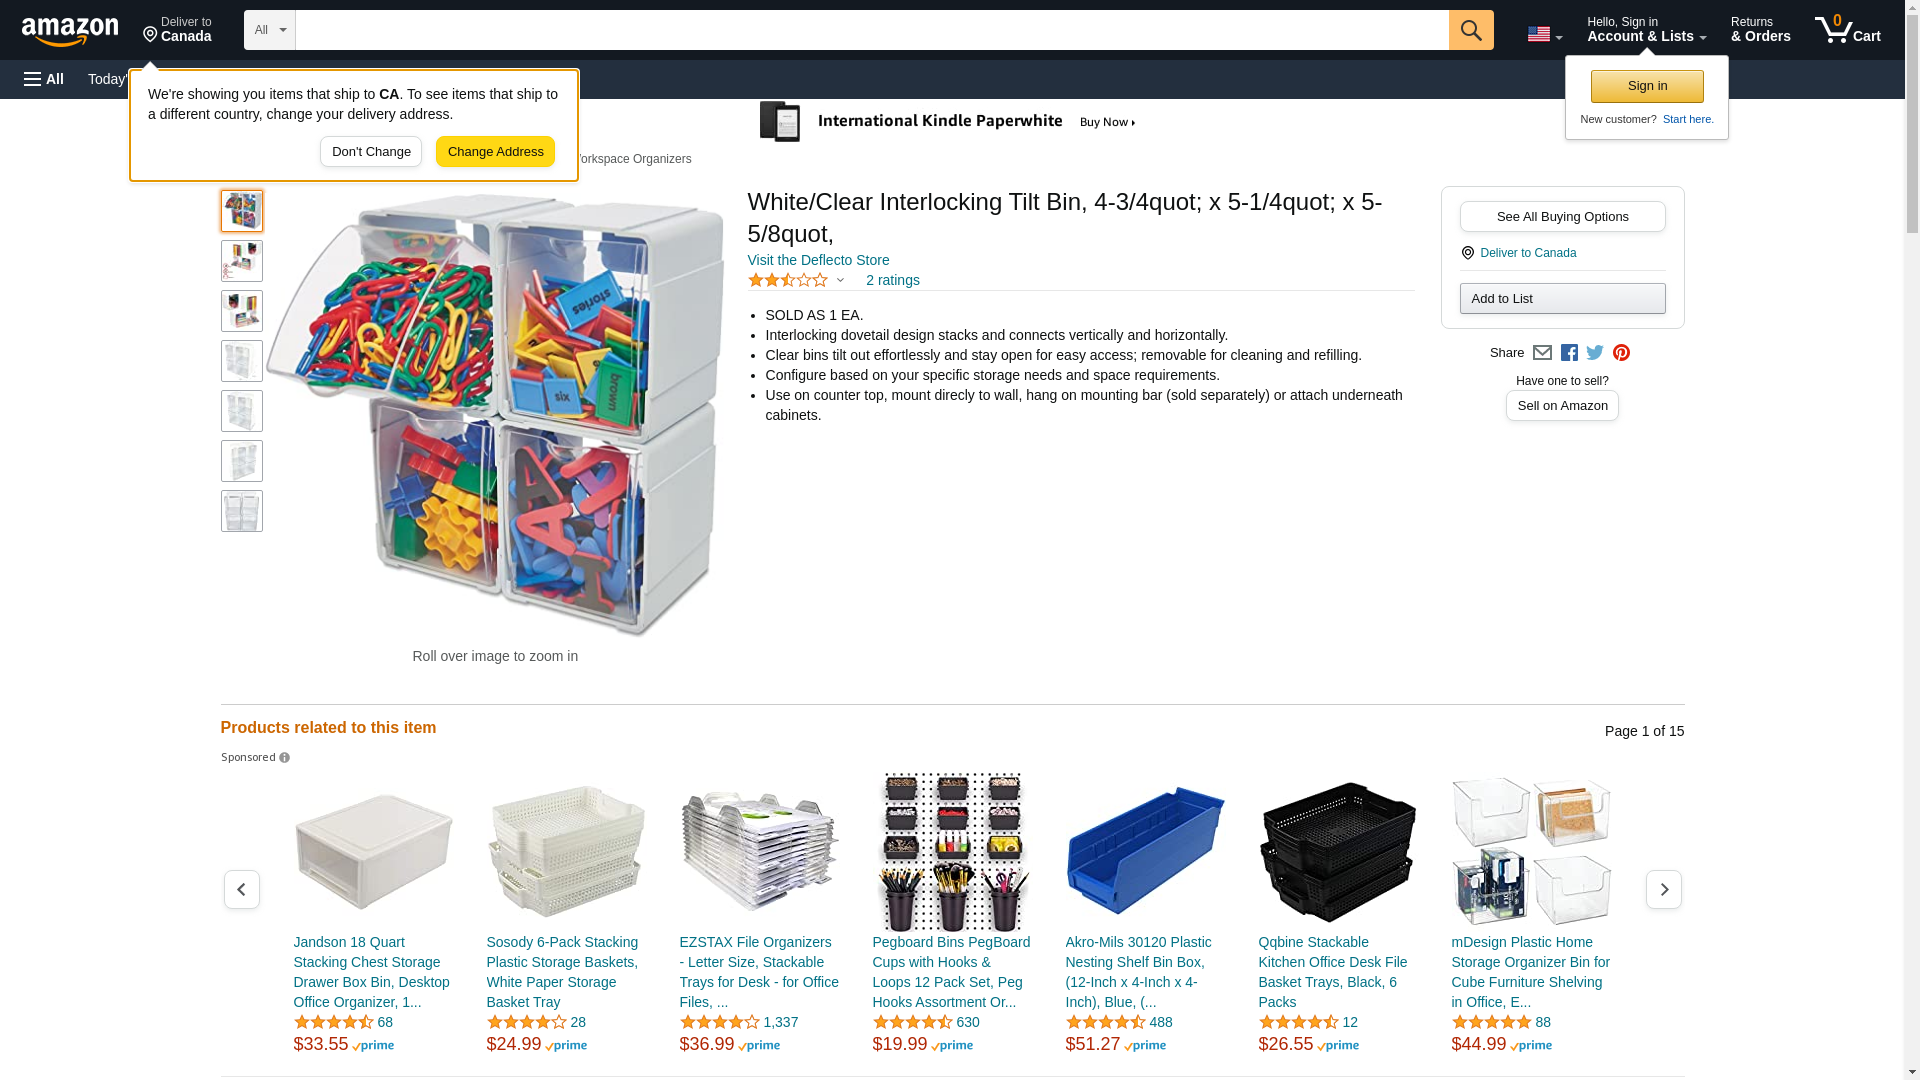Click the Amazon logo
Viewport: 1920px width, 1080px height.
[x=70, y=32]
